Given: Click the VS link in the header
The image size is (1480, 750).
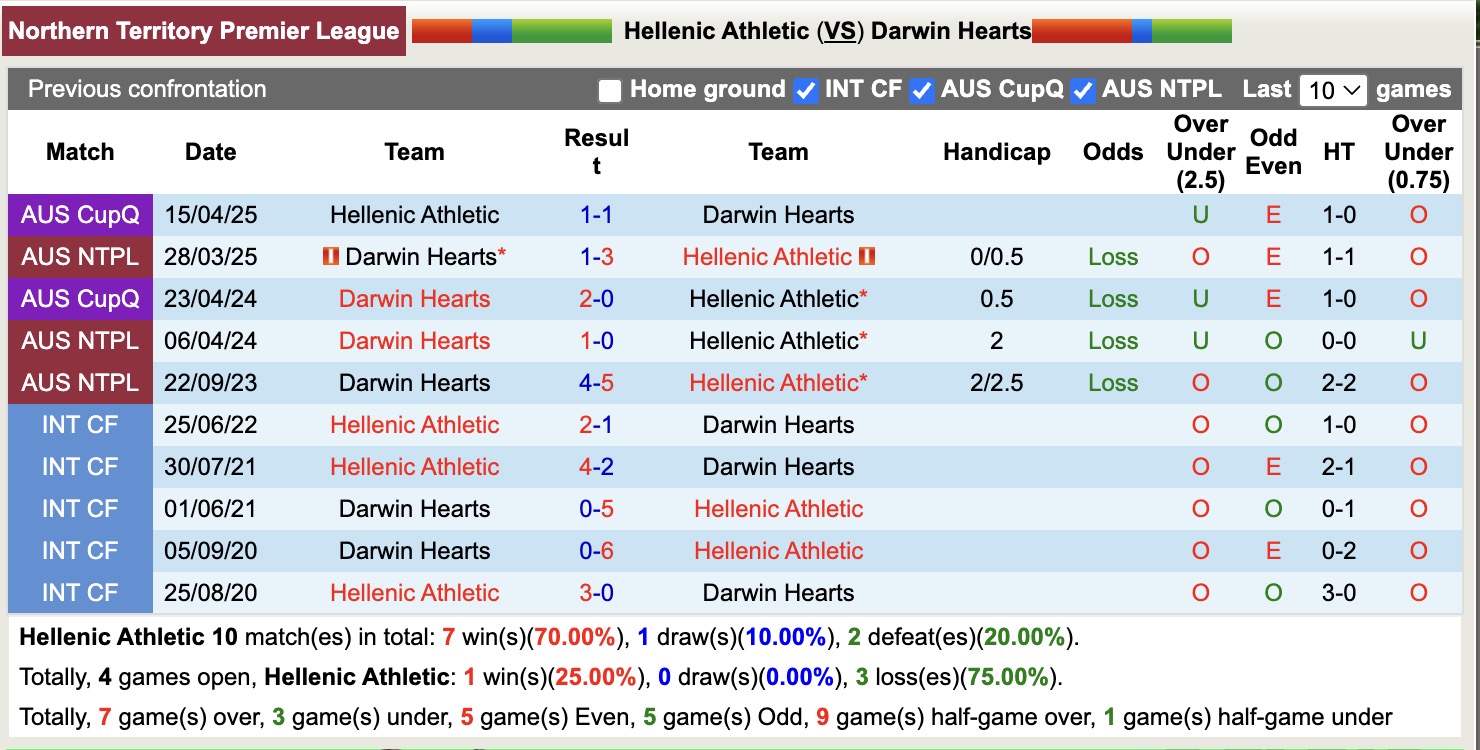Looking at the screenshot, I should point(840,31).
